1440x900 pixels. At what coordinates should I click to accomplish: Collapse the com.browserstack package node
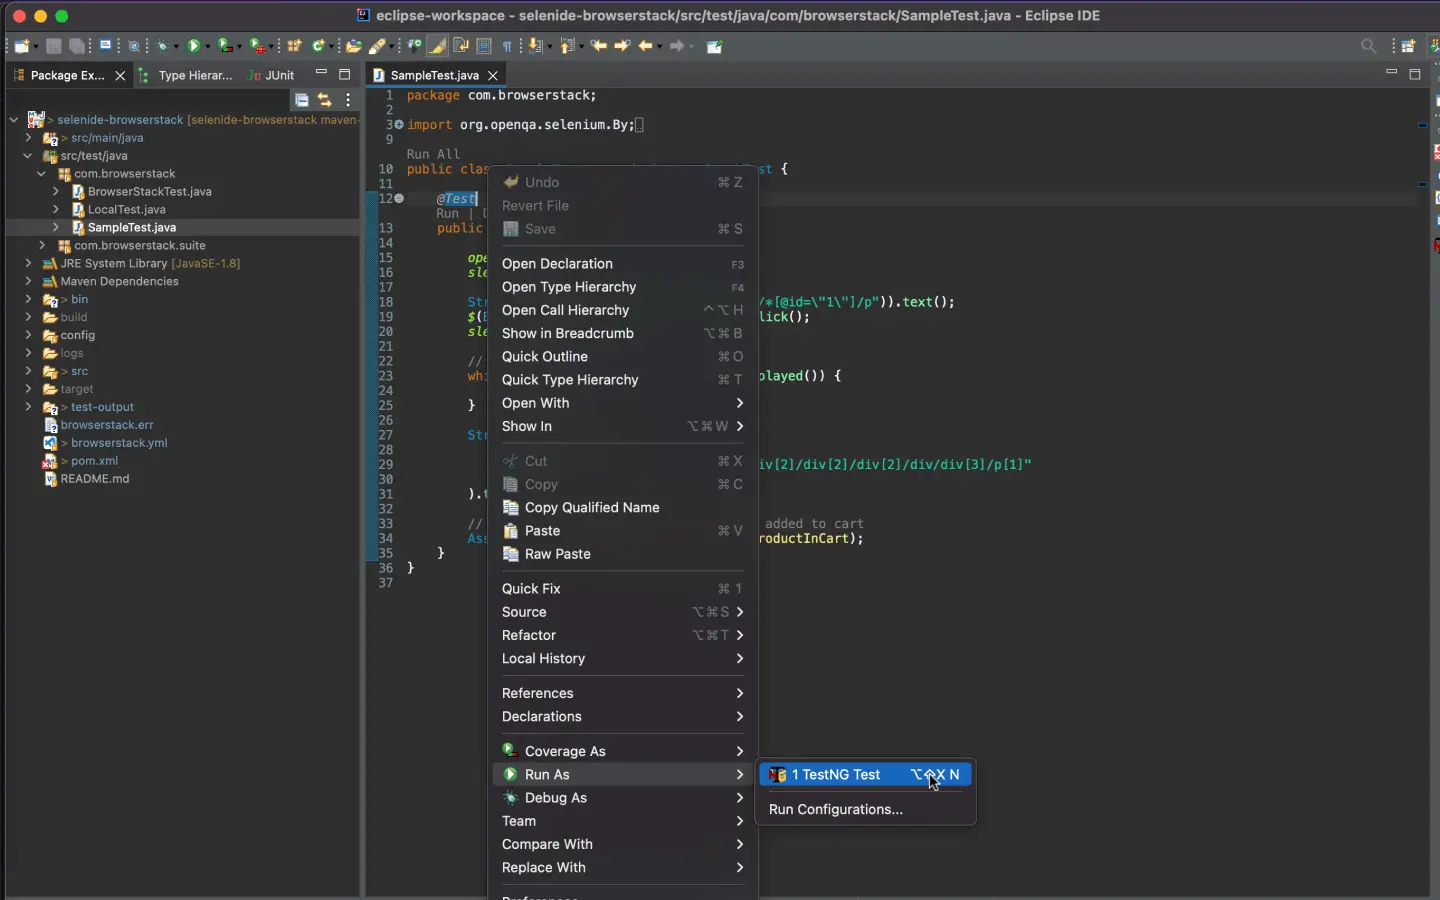[x=42, y=174]
